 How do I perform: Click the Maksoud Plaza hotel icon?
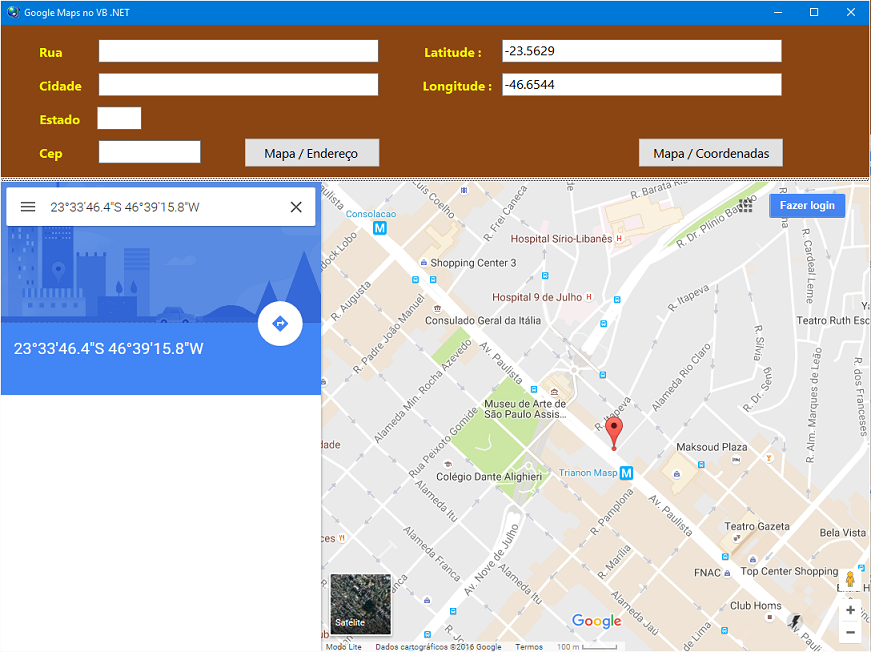pyautogui.click(x=736, y=459)
